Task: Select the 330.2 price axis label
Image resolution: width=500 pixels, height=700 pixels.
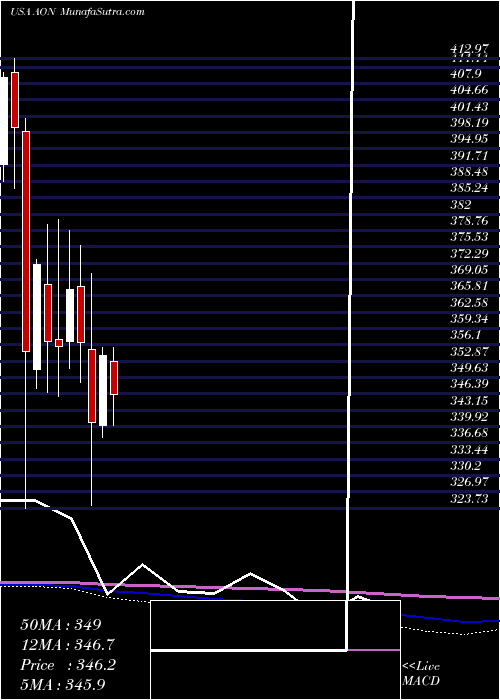Action: point(465,466)
